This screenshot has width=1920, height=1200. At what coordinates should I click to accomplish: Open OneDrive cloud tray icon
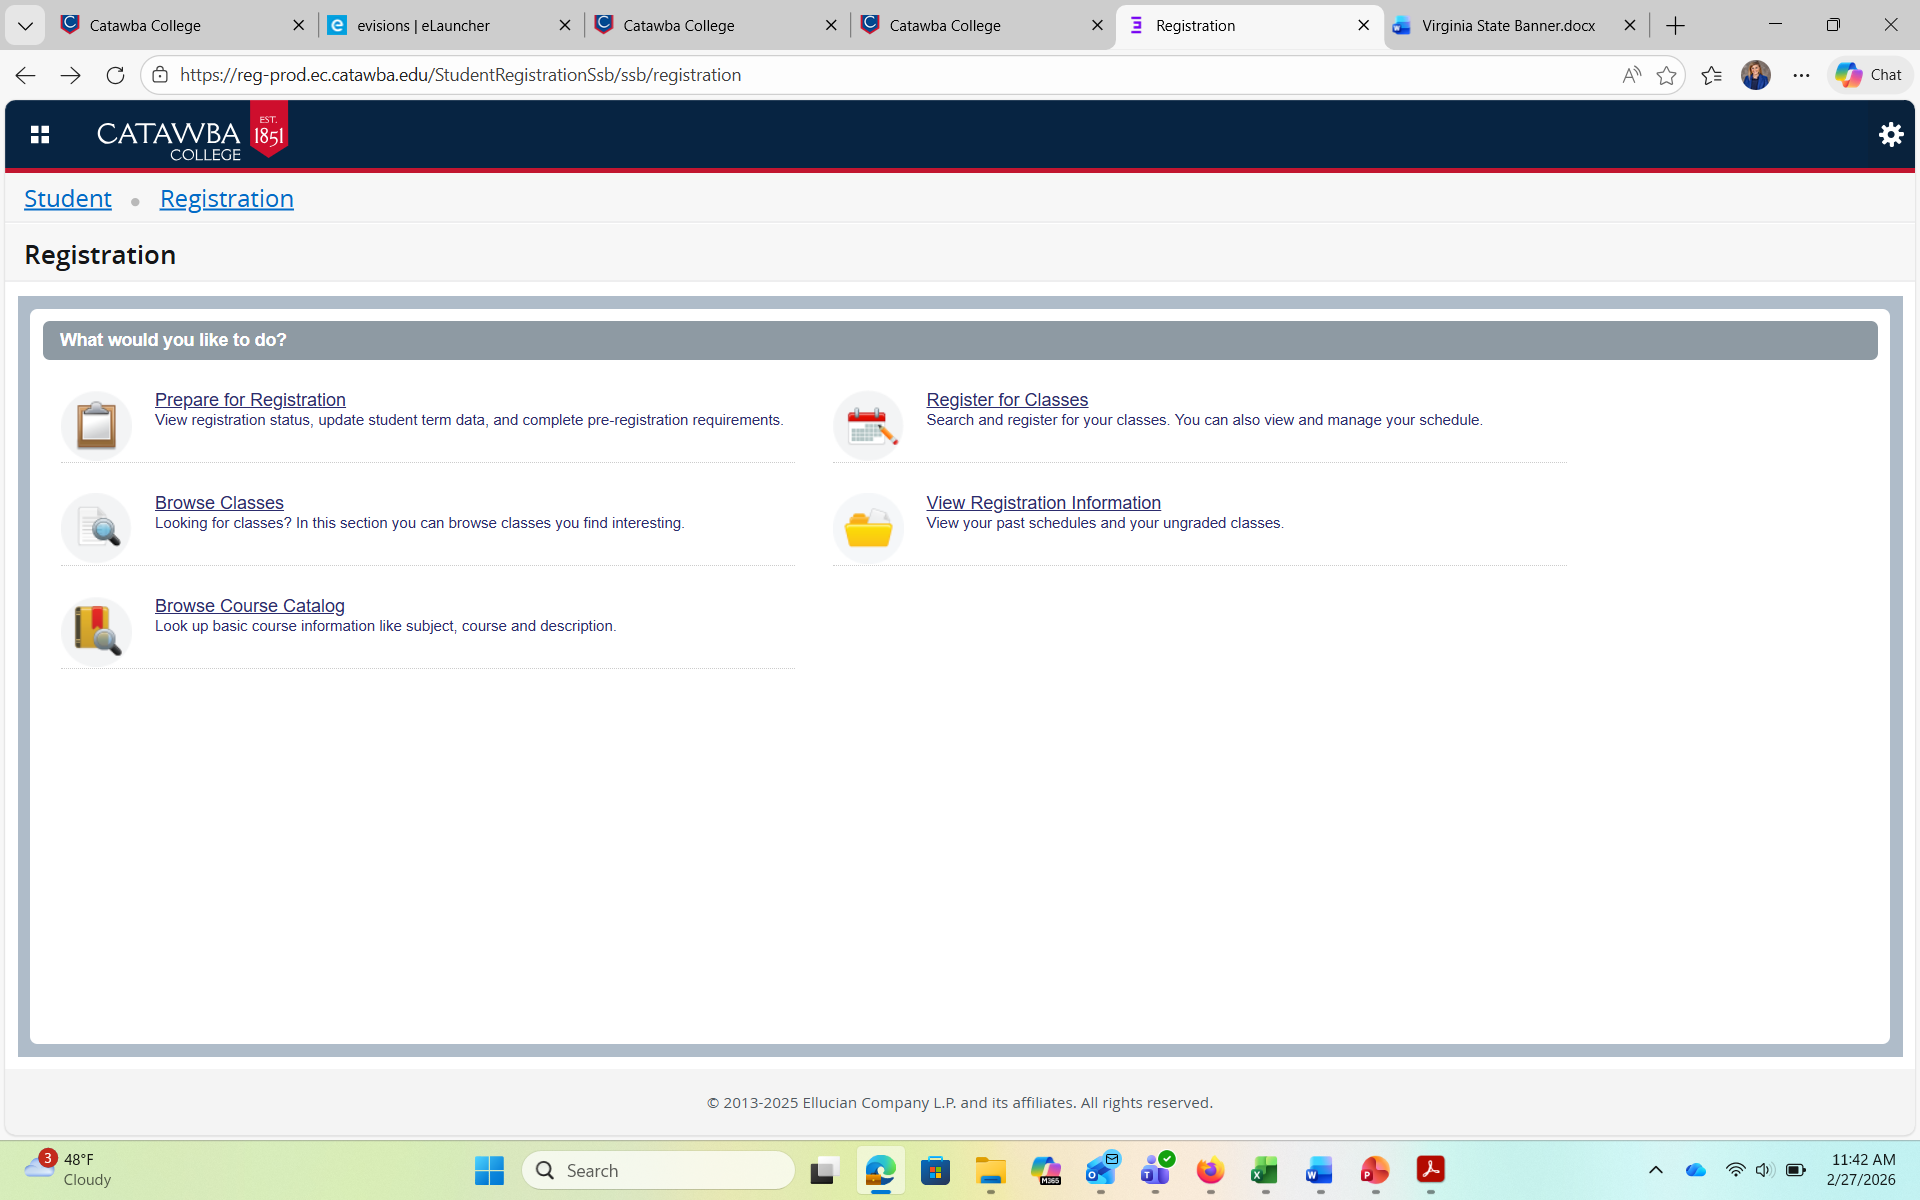pos(1696,1170)
